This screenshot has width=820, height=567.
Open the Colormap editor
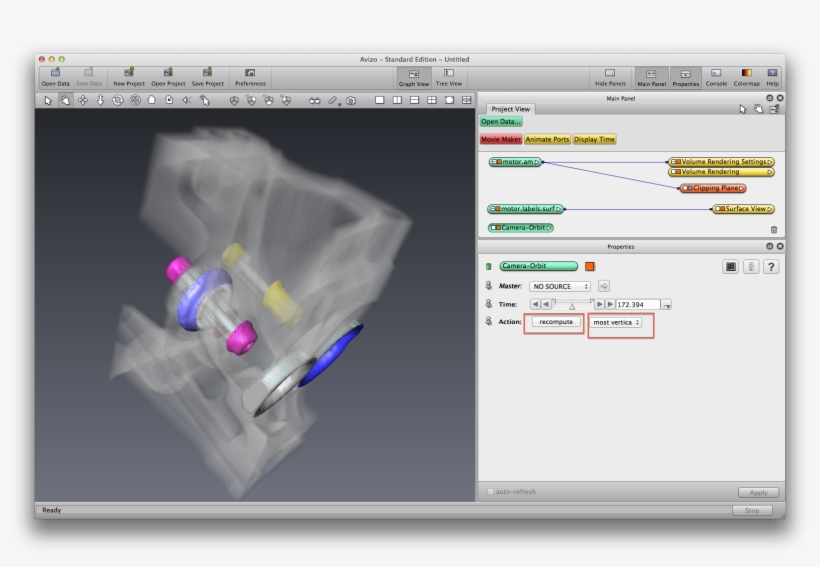click(x=746, y=77)
